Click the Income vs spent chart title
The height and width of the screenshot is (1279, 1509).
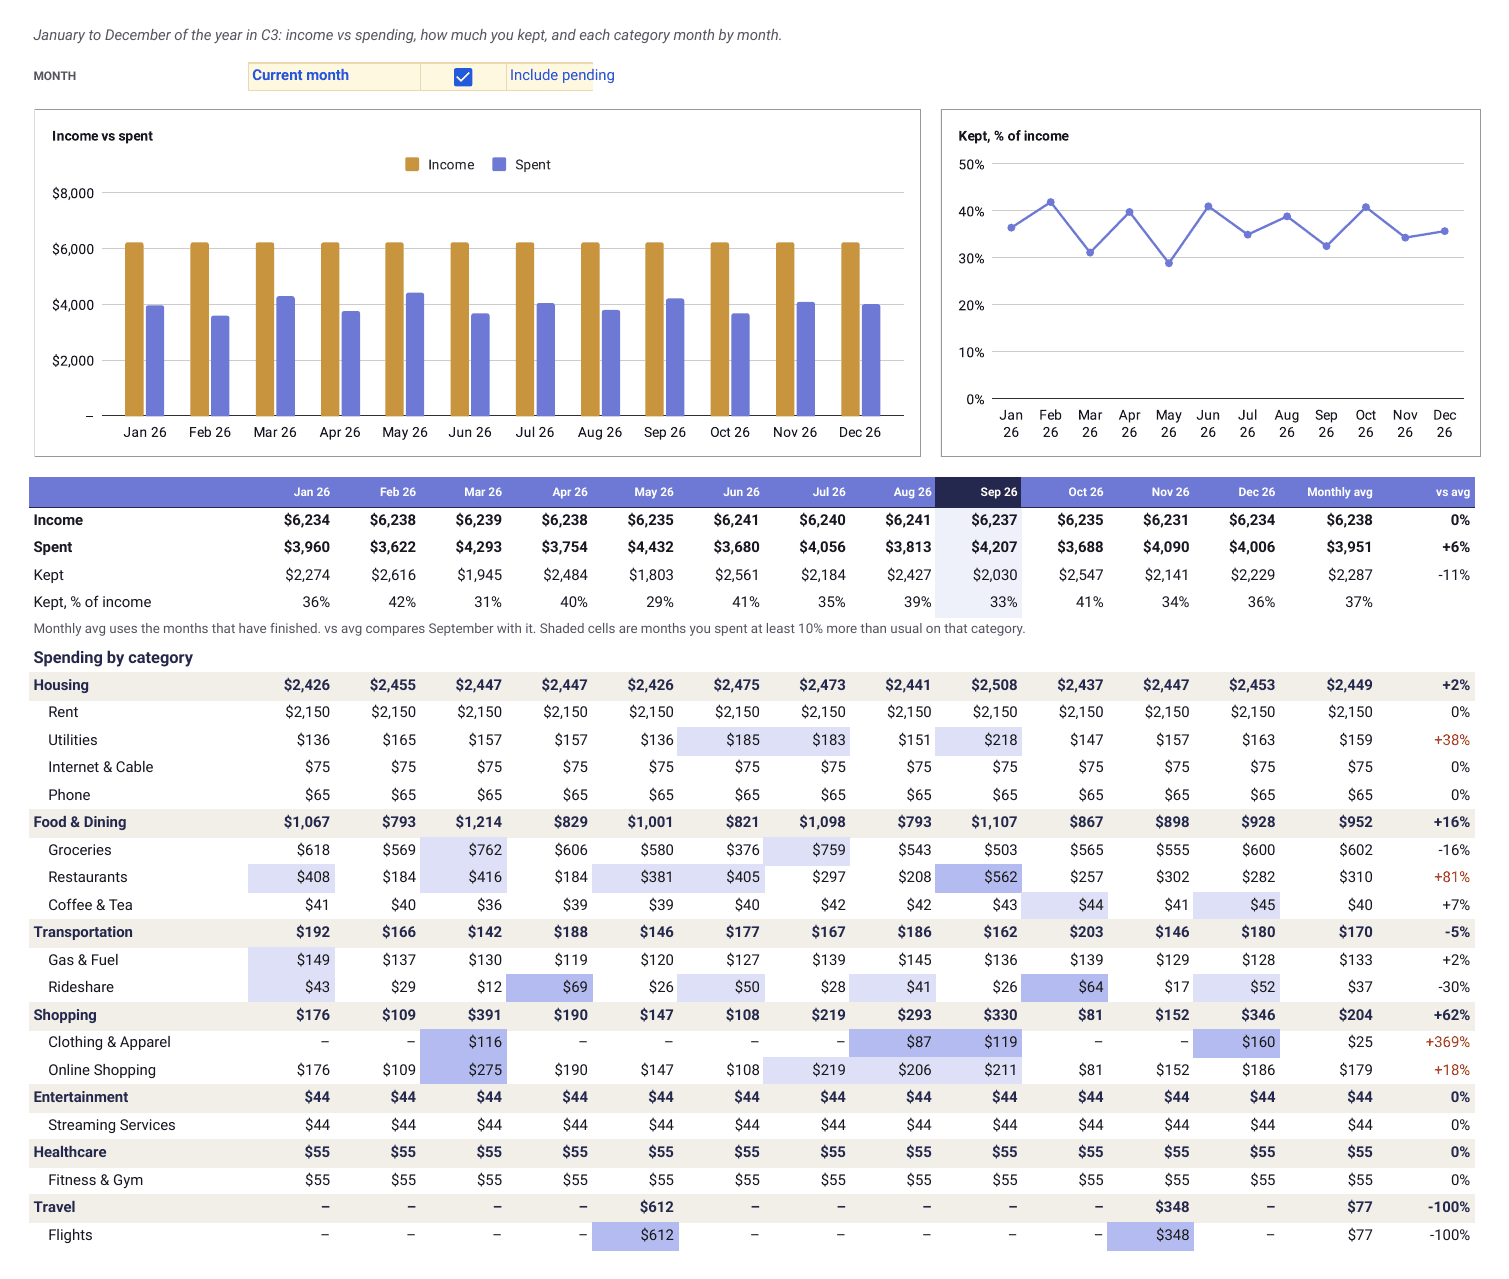(x=102, y=136)
